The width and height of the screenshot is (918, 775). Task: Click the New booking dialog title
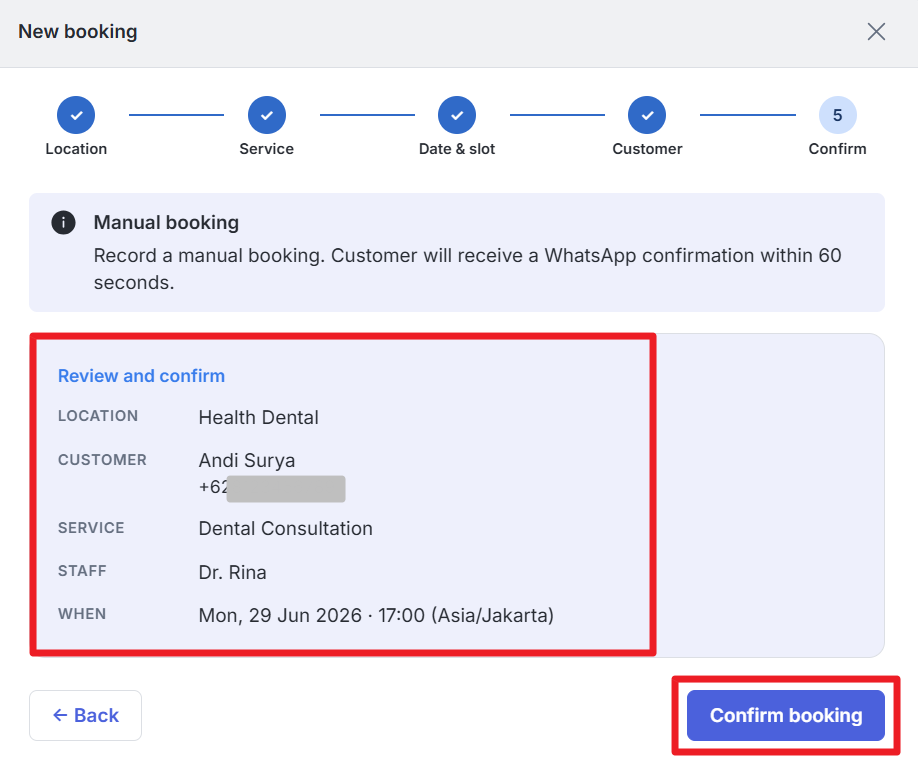pos(78,32)
